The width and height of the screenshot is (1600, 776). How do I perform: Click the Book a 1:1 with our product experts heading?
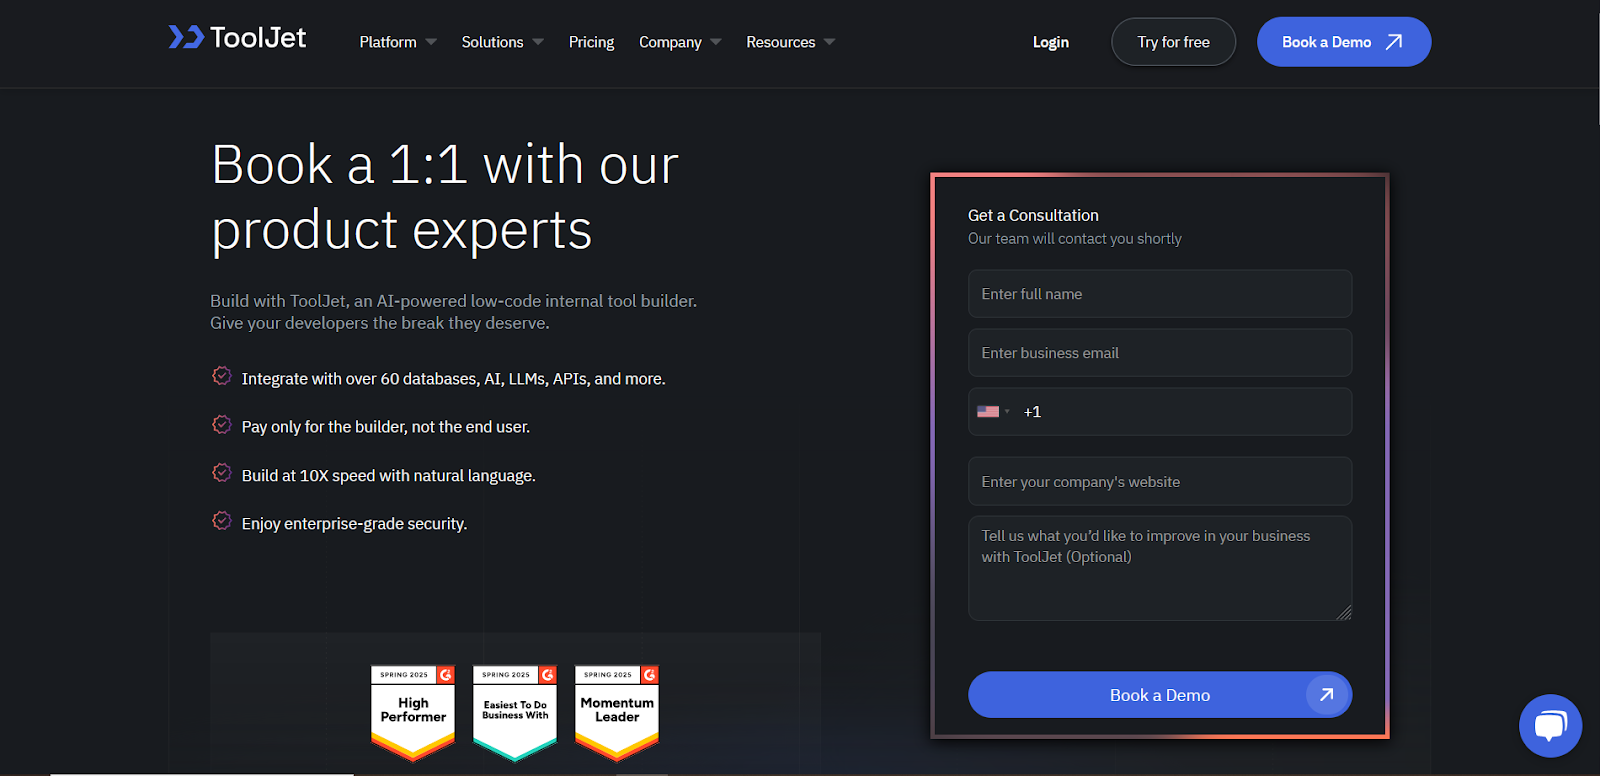445,197
